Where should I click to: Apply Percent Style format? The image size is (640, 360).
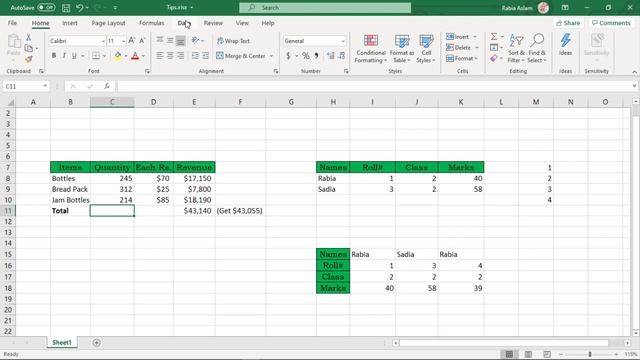click(305, 56)
